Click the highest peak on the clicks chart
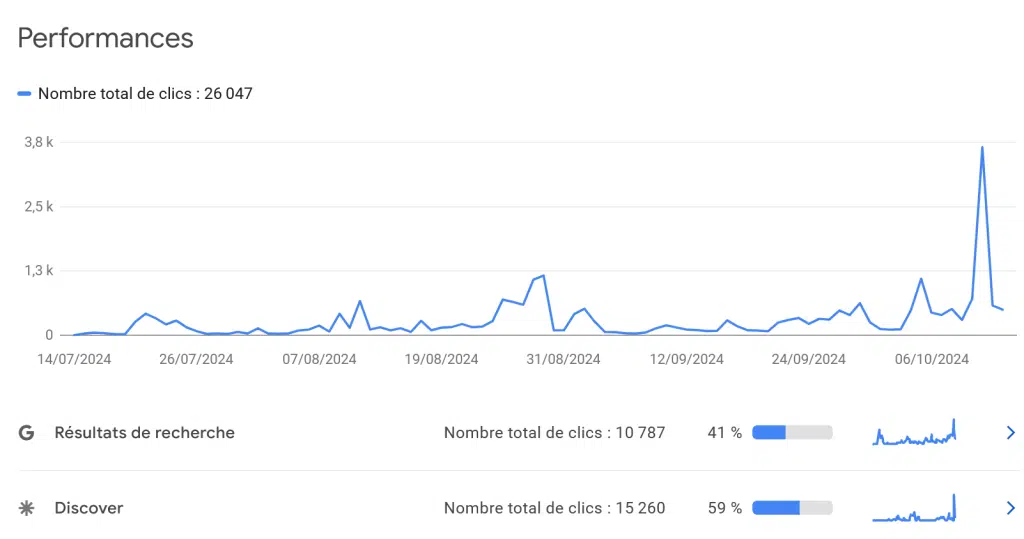1024x539 pixels. tap(982, 148)
